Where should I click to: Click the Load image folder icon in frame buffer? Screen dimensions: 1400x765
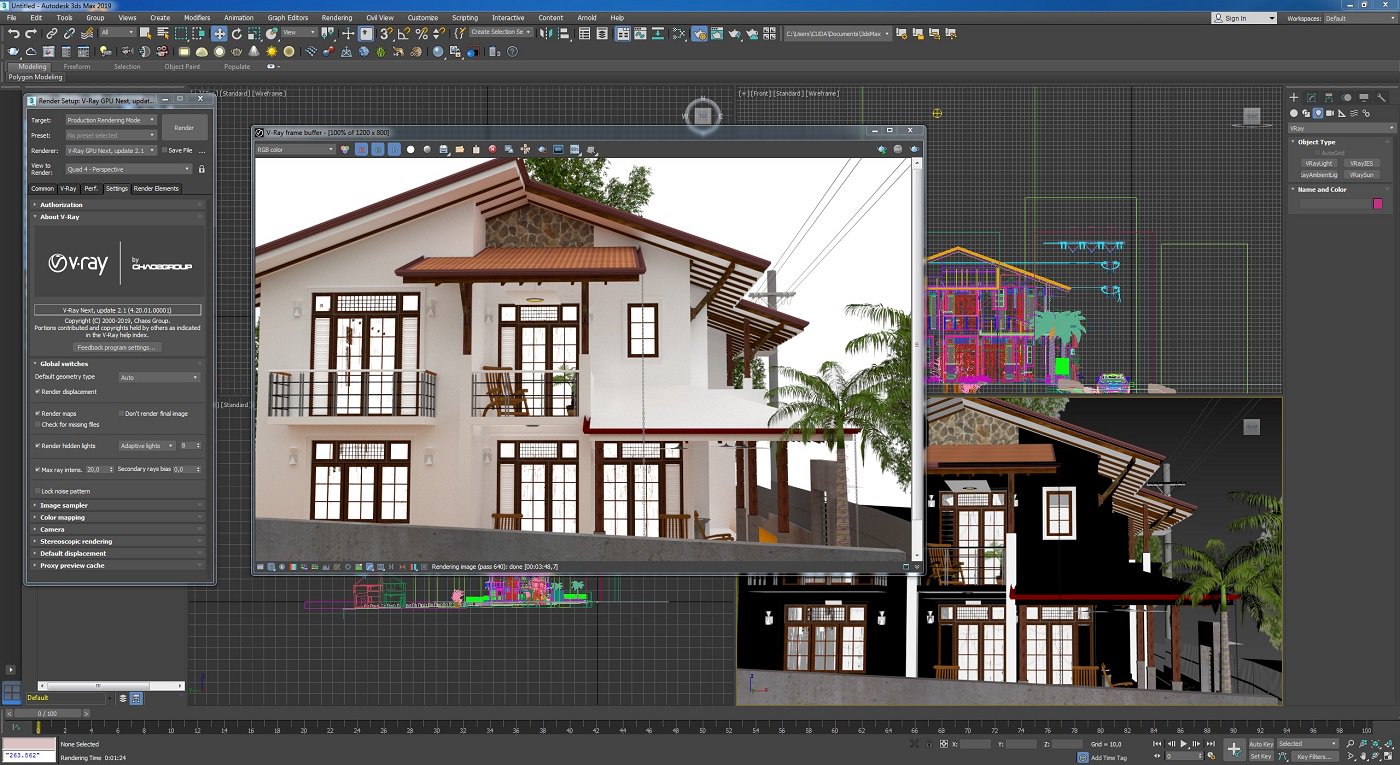click(x=460, y=149)
